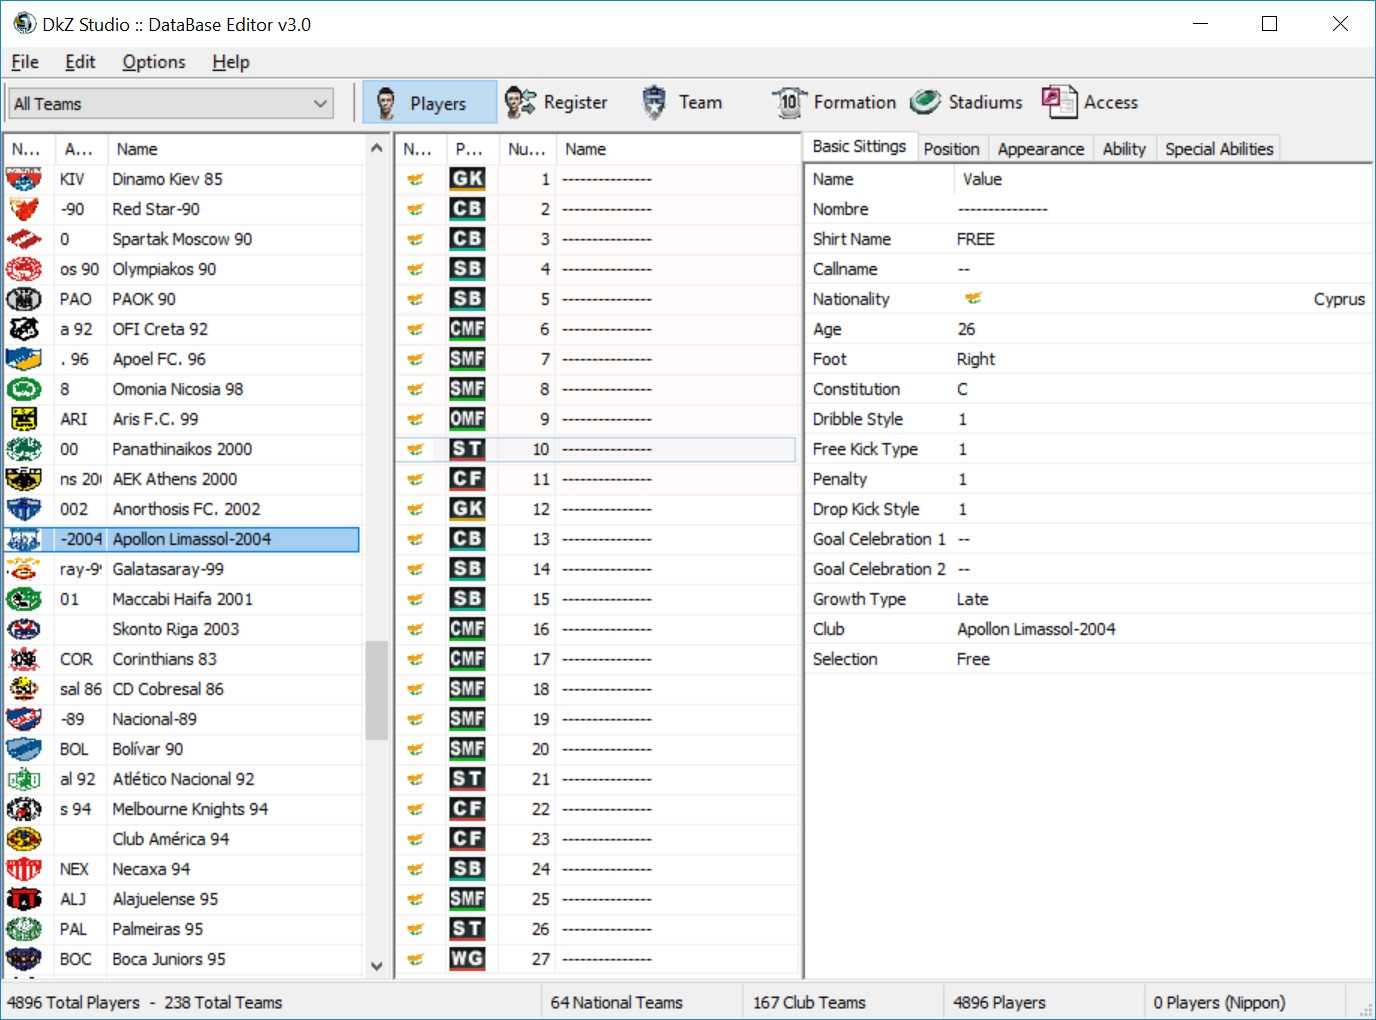Open the Formation section
The image size is (1376, 1020).
coord(834,102)
